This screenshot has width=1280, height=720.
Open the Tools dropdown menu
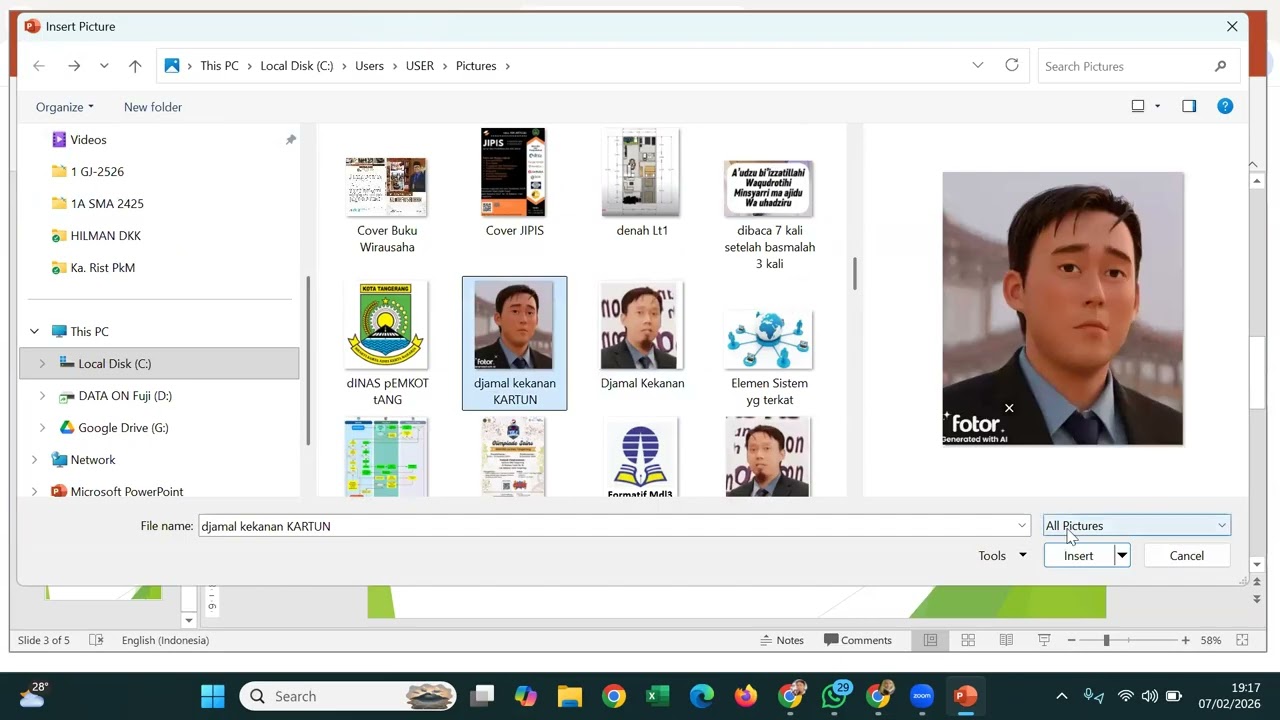[x=1002, y=556]
